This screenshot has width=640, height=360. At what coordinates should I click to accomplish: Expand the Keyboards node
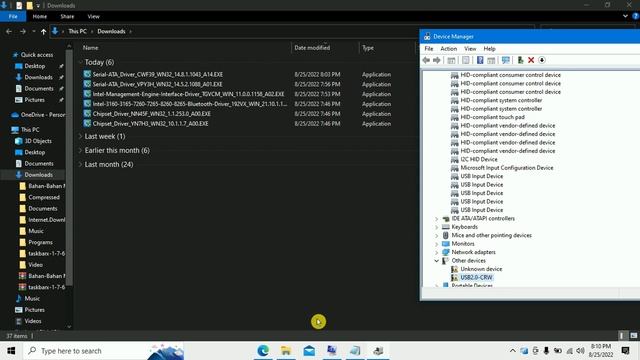(x=436, y=227)
